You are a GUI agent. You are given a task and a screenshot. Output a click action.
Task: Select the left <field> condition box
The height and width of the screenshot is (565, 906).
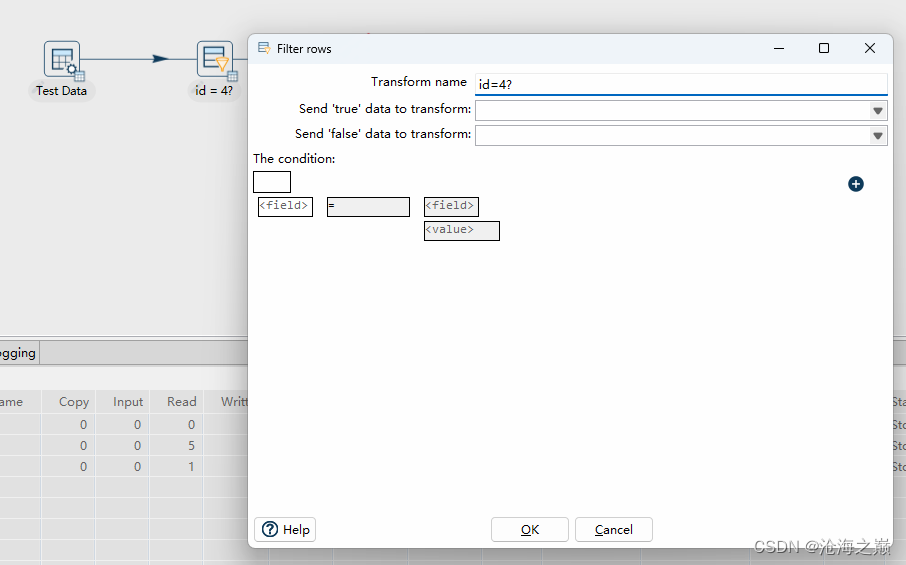[x=285, y=206]
